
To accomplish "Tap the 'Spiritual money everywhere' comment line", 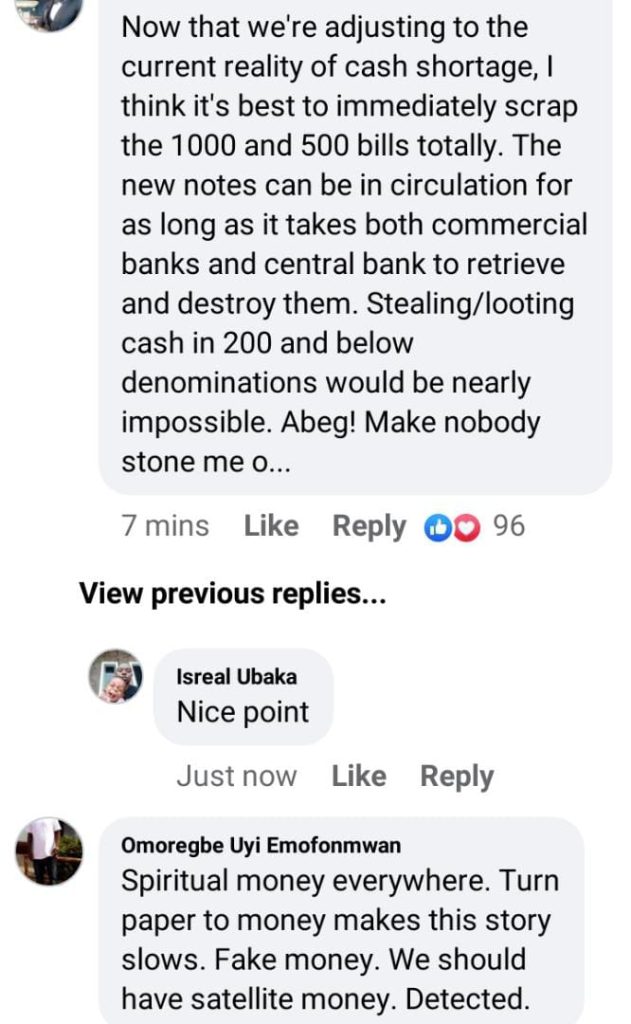I will coord(340,882).
